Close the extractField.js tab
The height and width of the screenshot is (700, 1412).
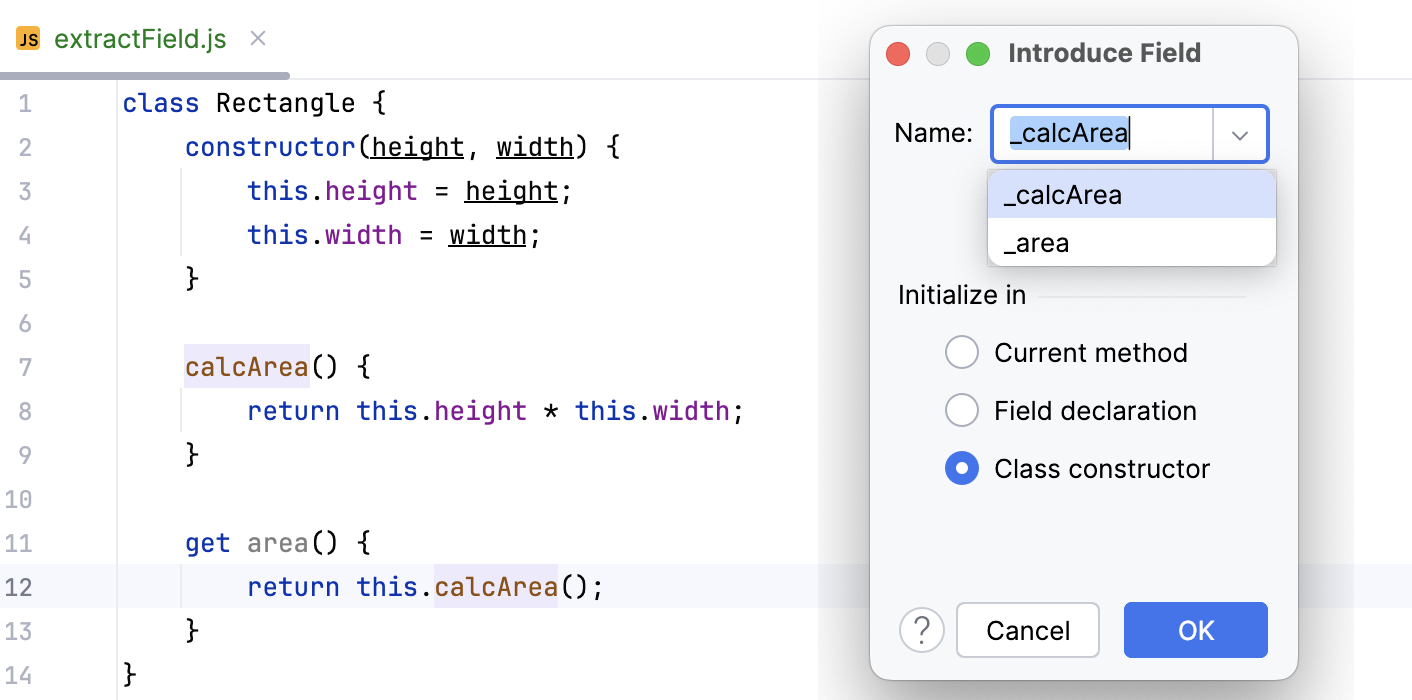click(257, 39)
